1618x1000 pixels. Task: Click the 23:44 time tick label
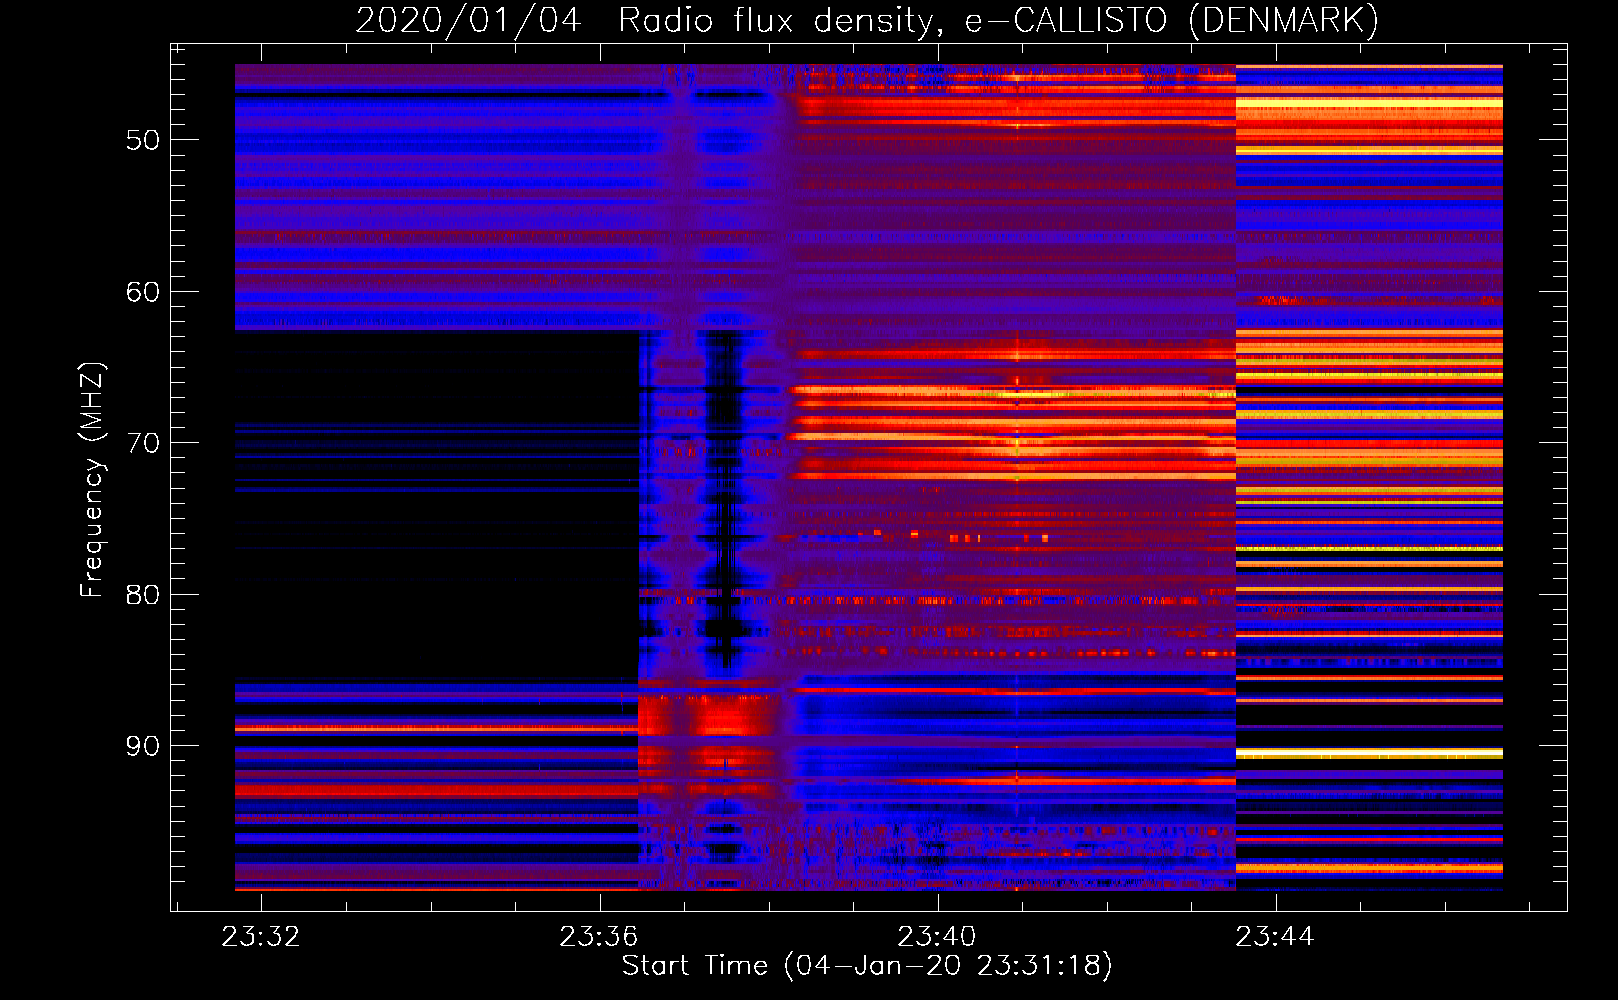1274,937
